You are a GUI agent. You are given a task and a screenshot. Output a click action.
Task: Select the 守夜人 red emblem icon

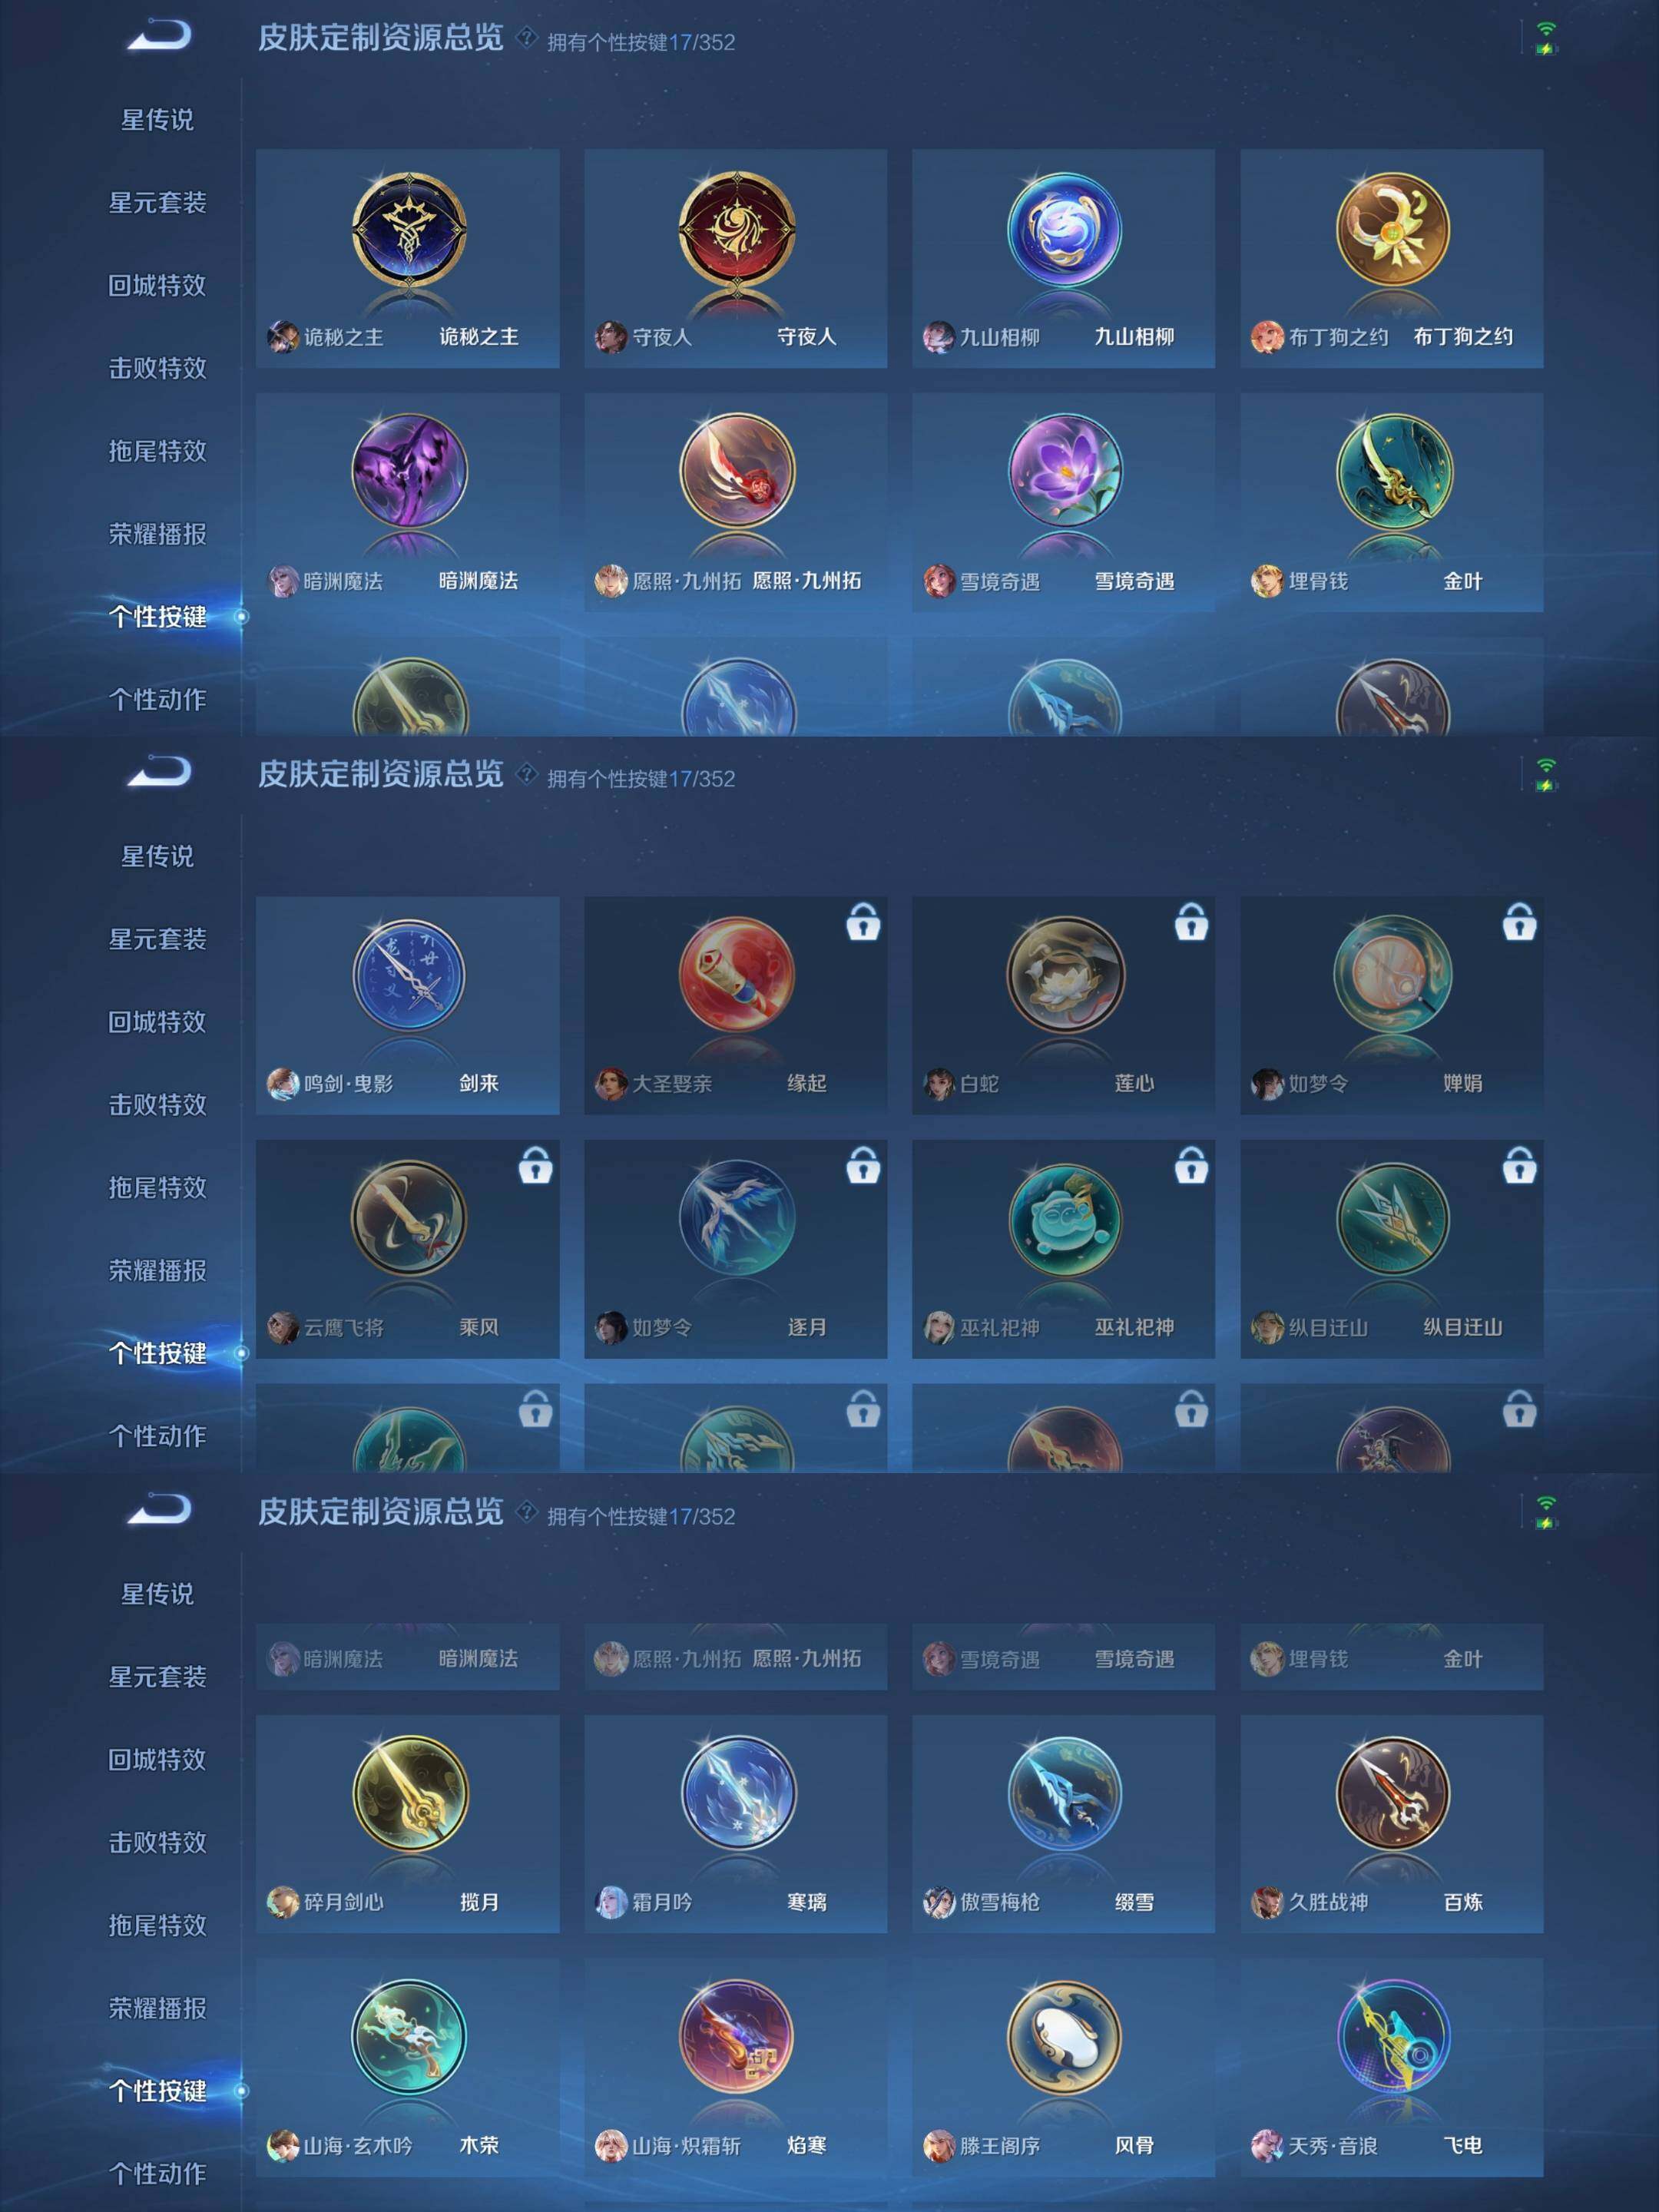click(x=736, y=229)
